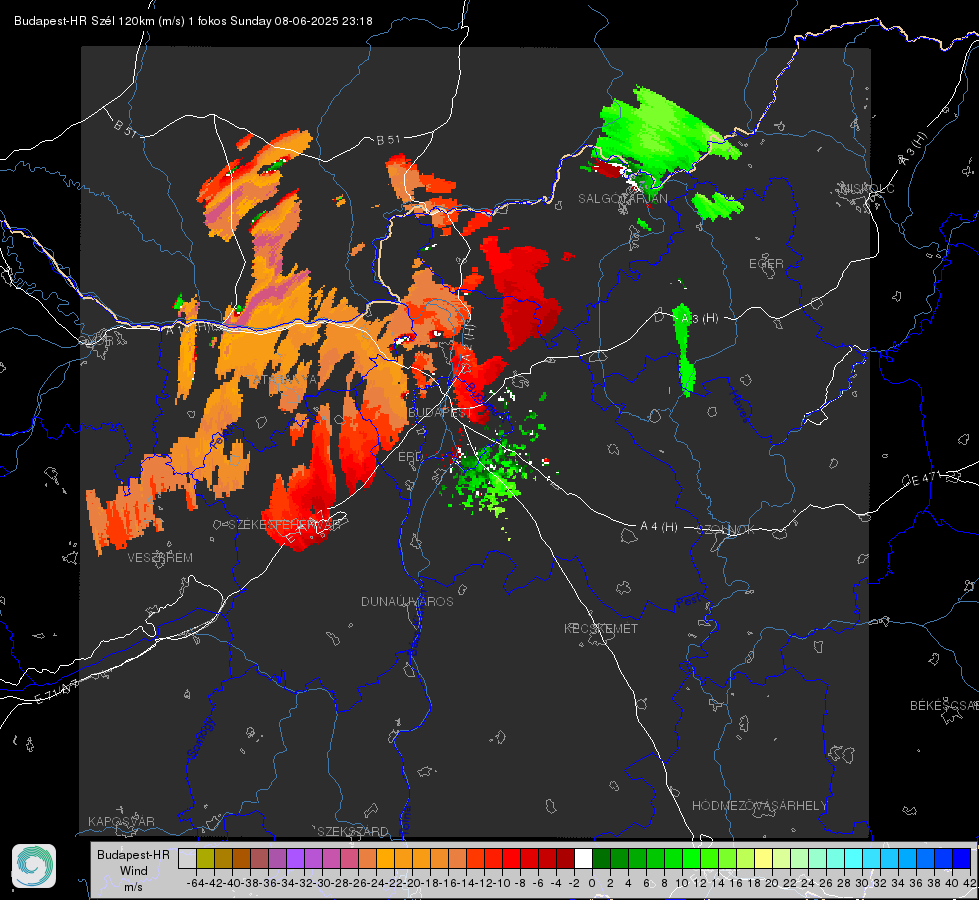Choose the cyan swatch between 28 and 30

coord(854,859)
